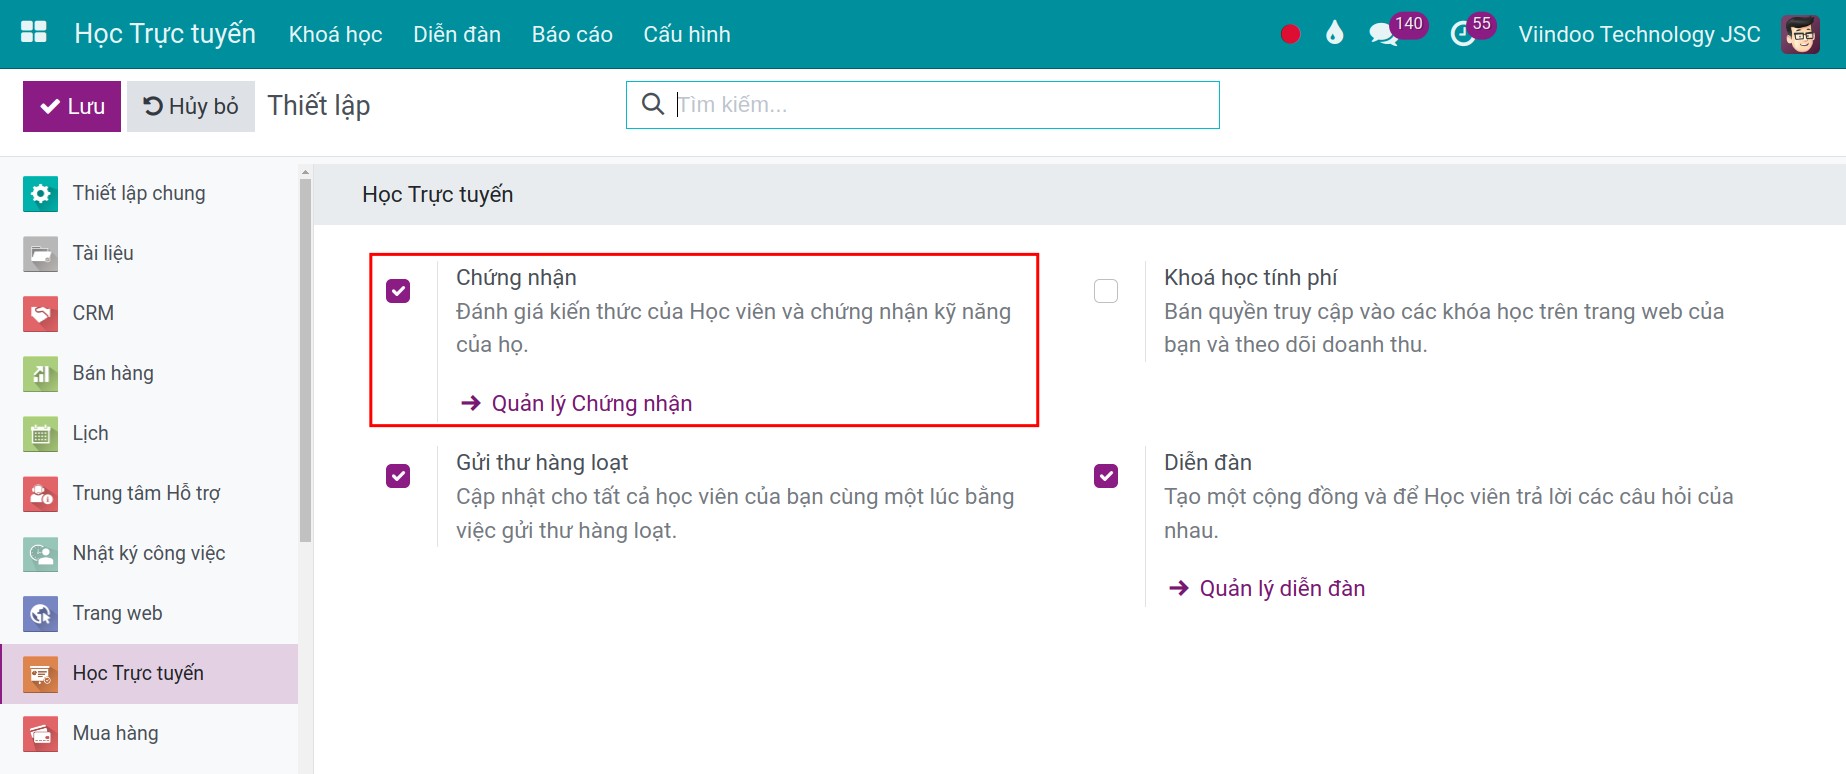Open the Khoá học menu

pyautogui.click(x=336, y=34)
